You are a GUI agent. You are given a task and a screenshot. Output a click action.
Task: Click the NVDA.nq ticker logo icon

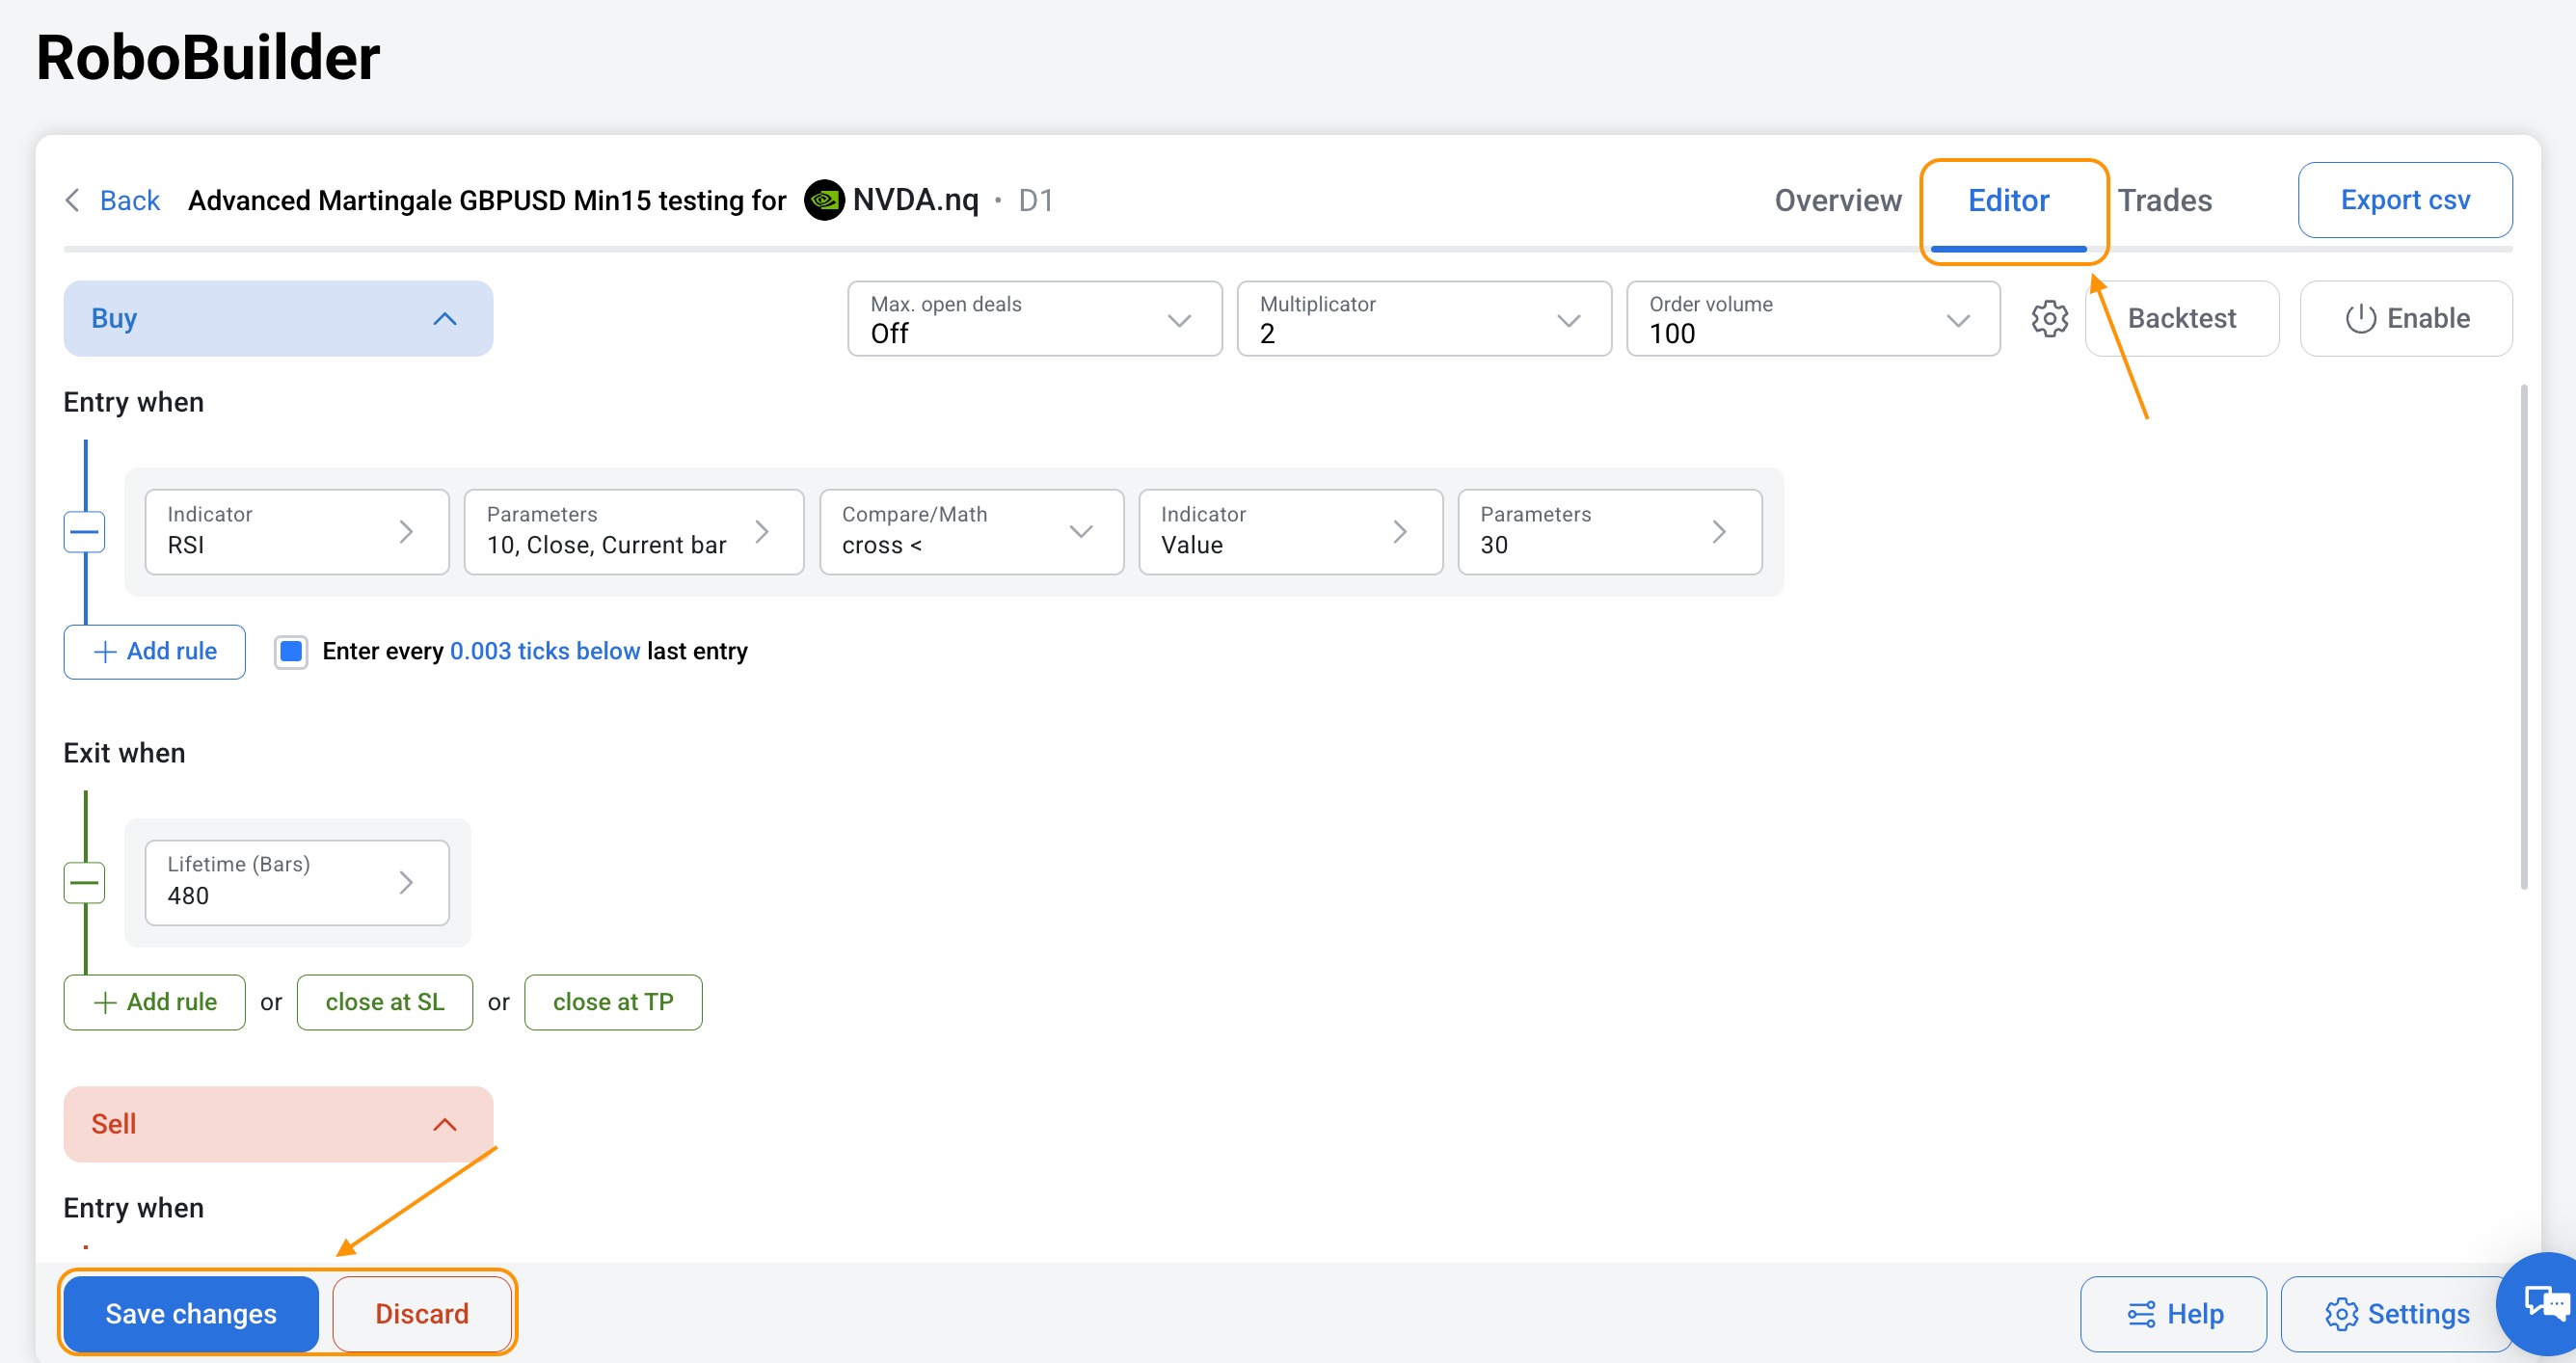pyautogui.click(x=824, y=200)
